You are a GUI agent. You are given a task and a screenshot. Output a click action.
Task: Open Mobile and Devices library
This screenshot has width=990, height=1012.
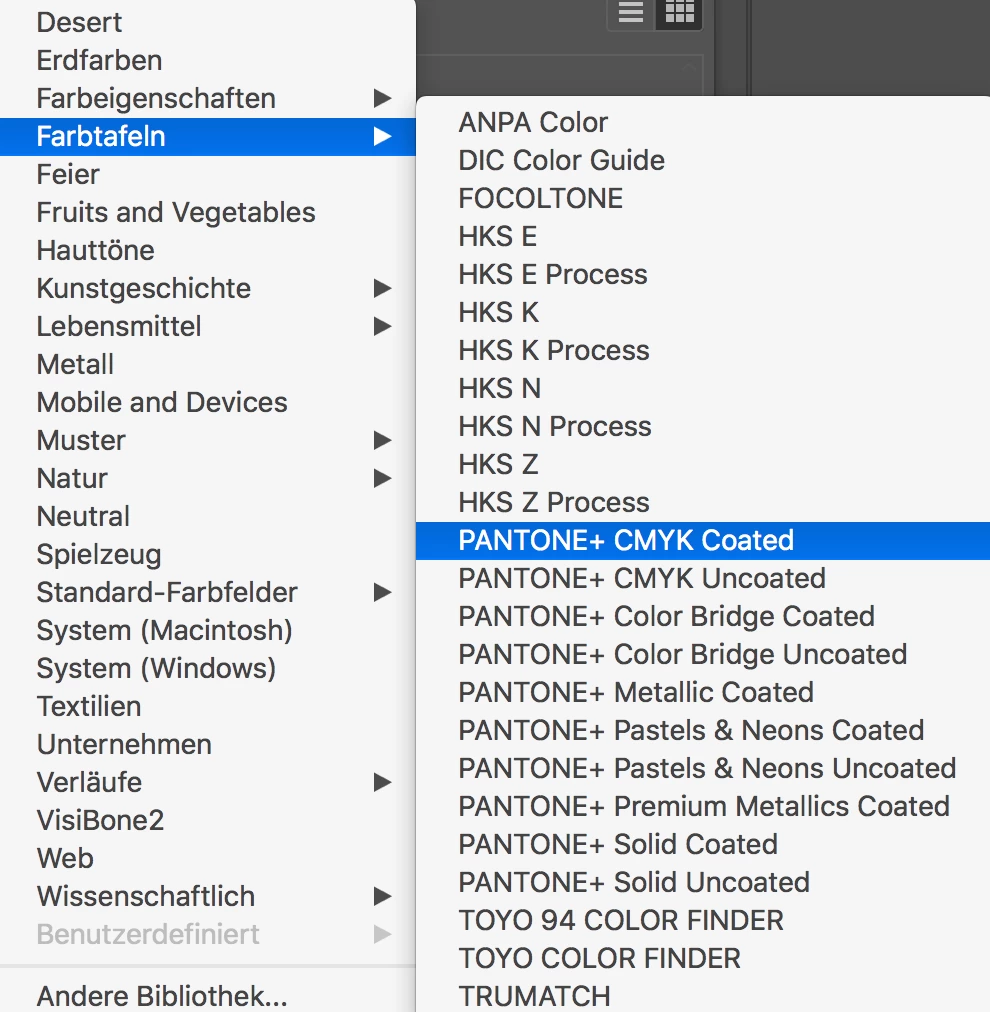(208, 403)
